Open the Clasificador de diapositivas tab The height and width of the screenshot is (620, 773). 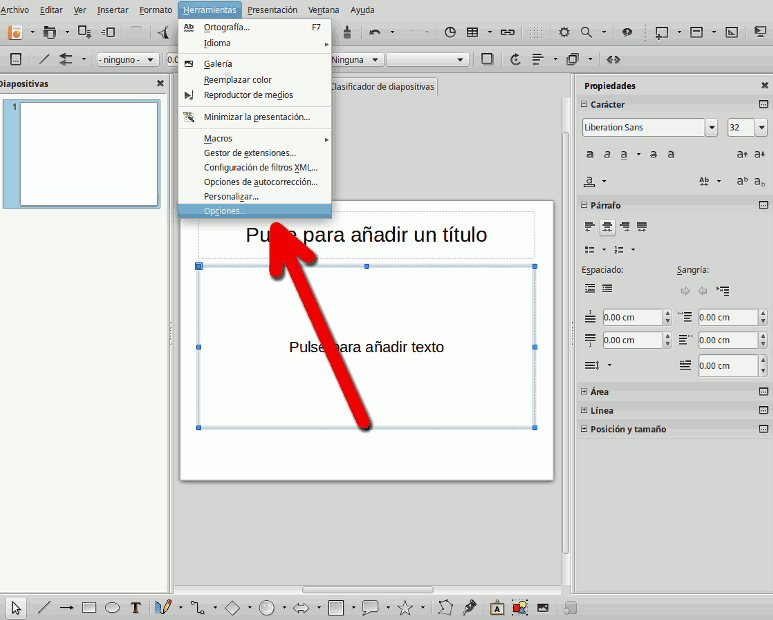(x=382, y=87)
